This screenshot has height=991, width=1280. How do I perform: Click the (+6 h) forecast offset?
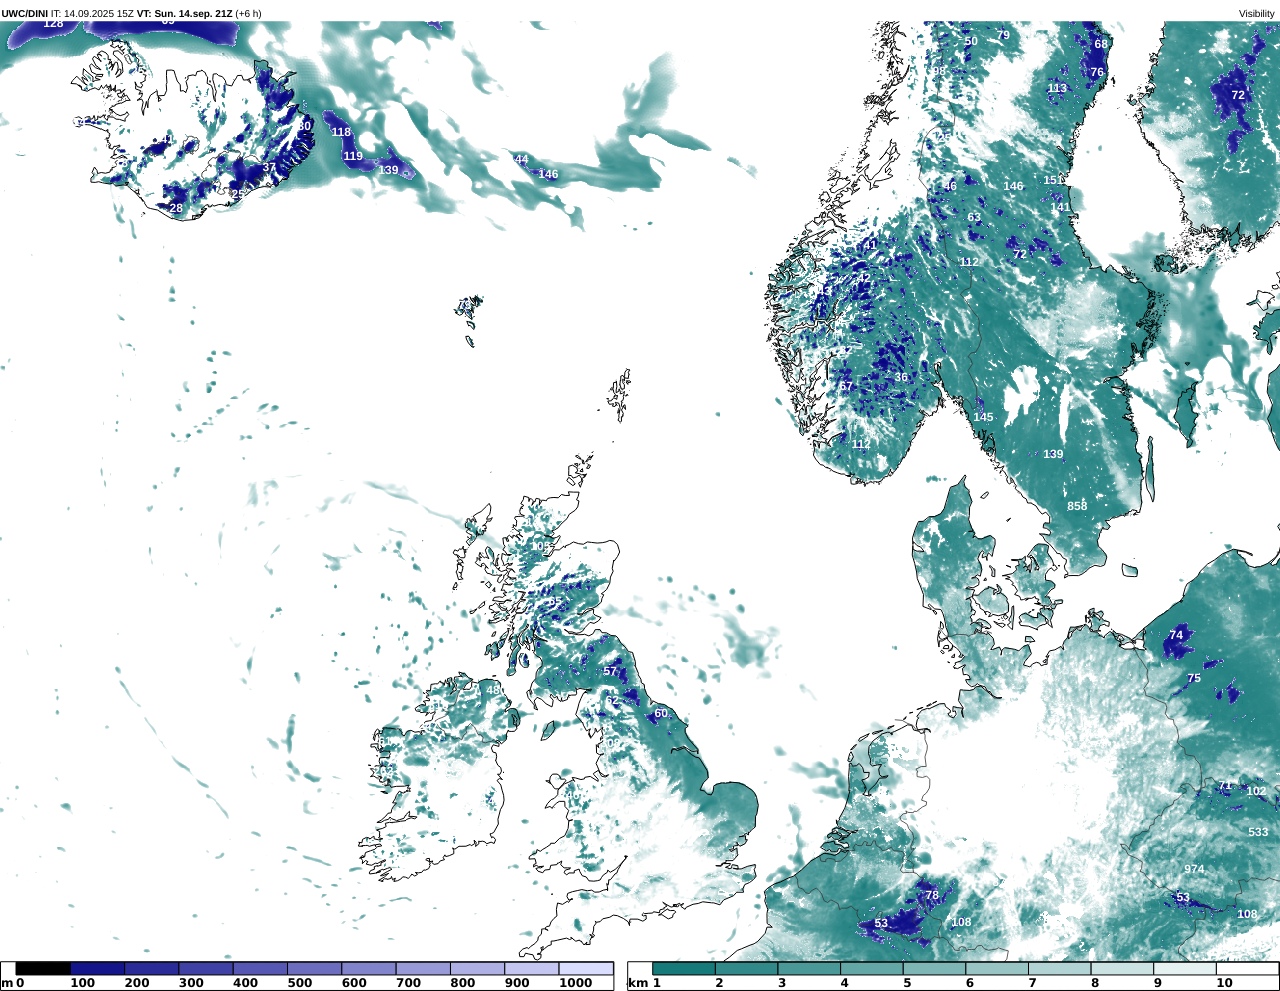pos(248,13)
